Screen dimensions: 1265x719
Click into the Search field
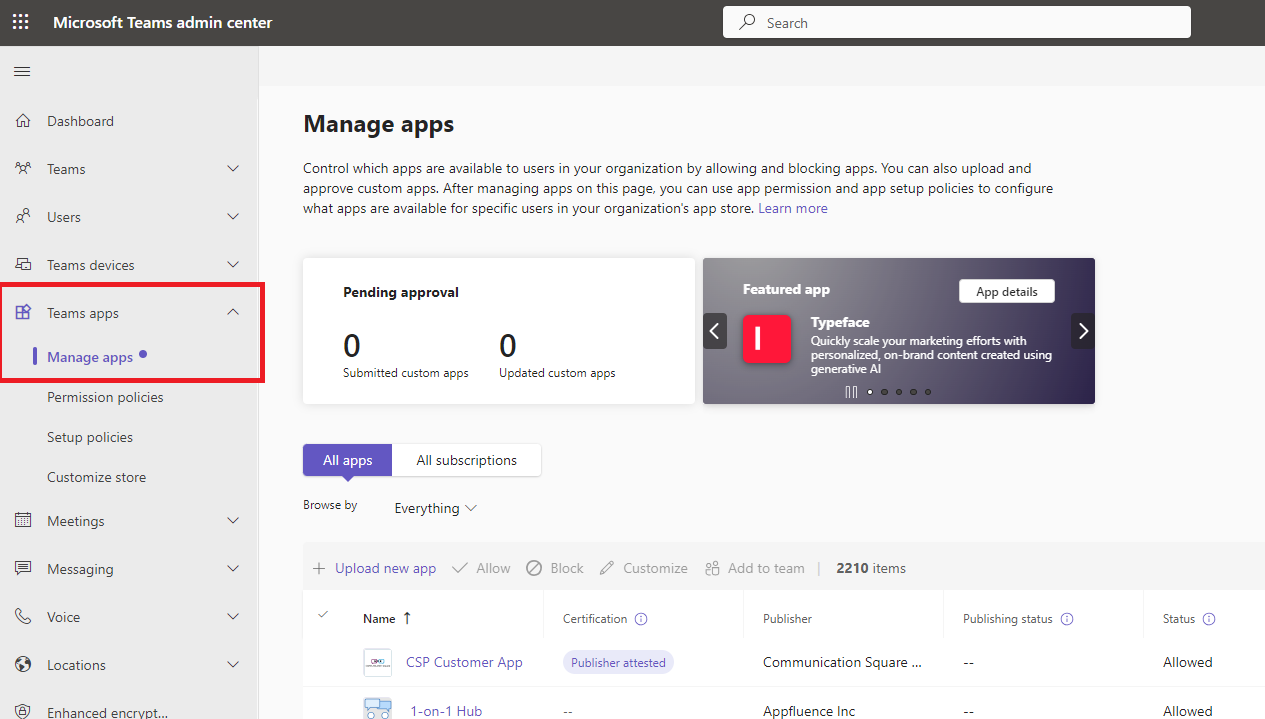tap(956, 22)
